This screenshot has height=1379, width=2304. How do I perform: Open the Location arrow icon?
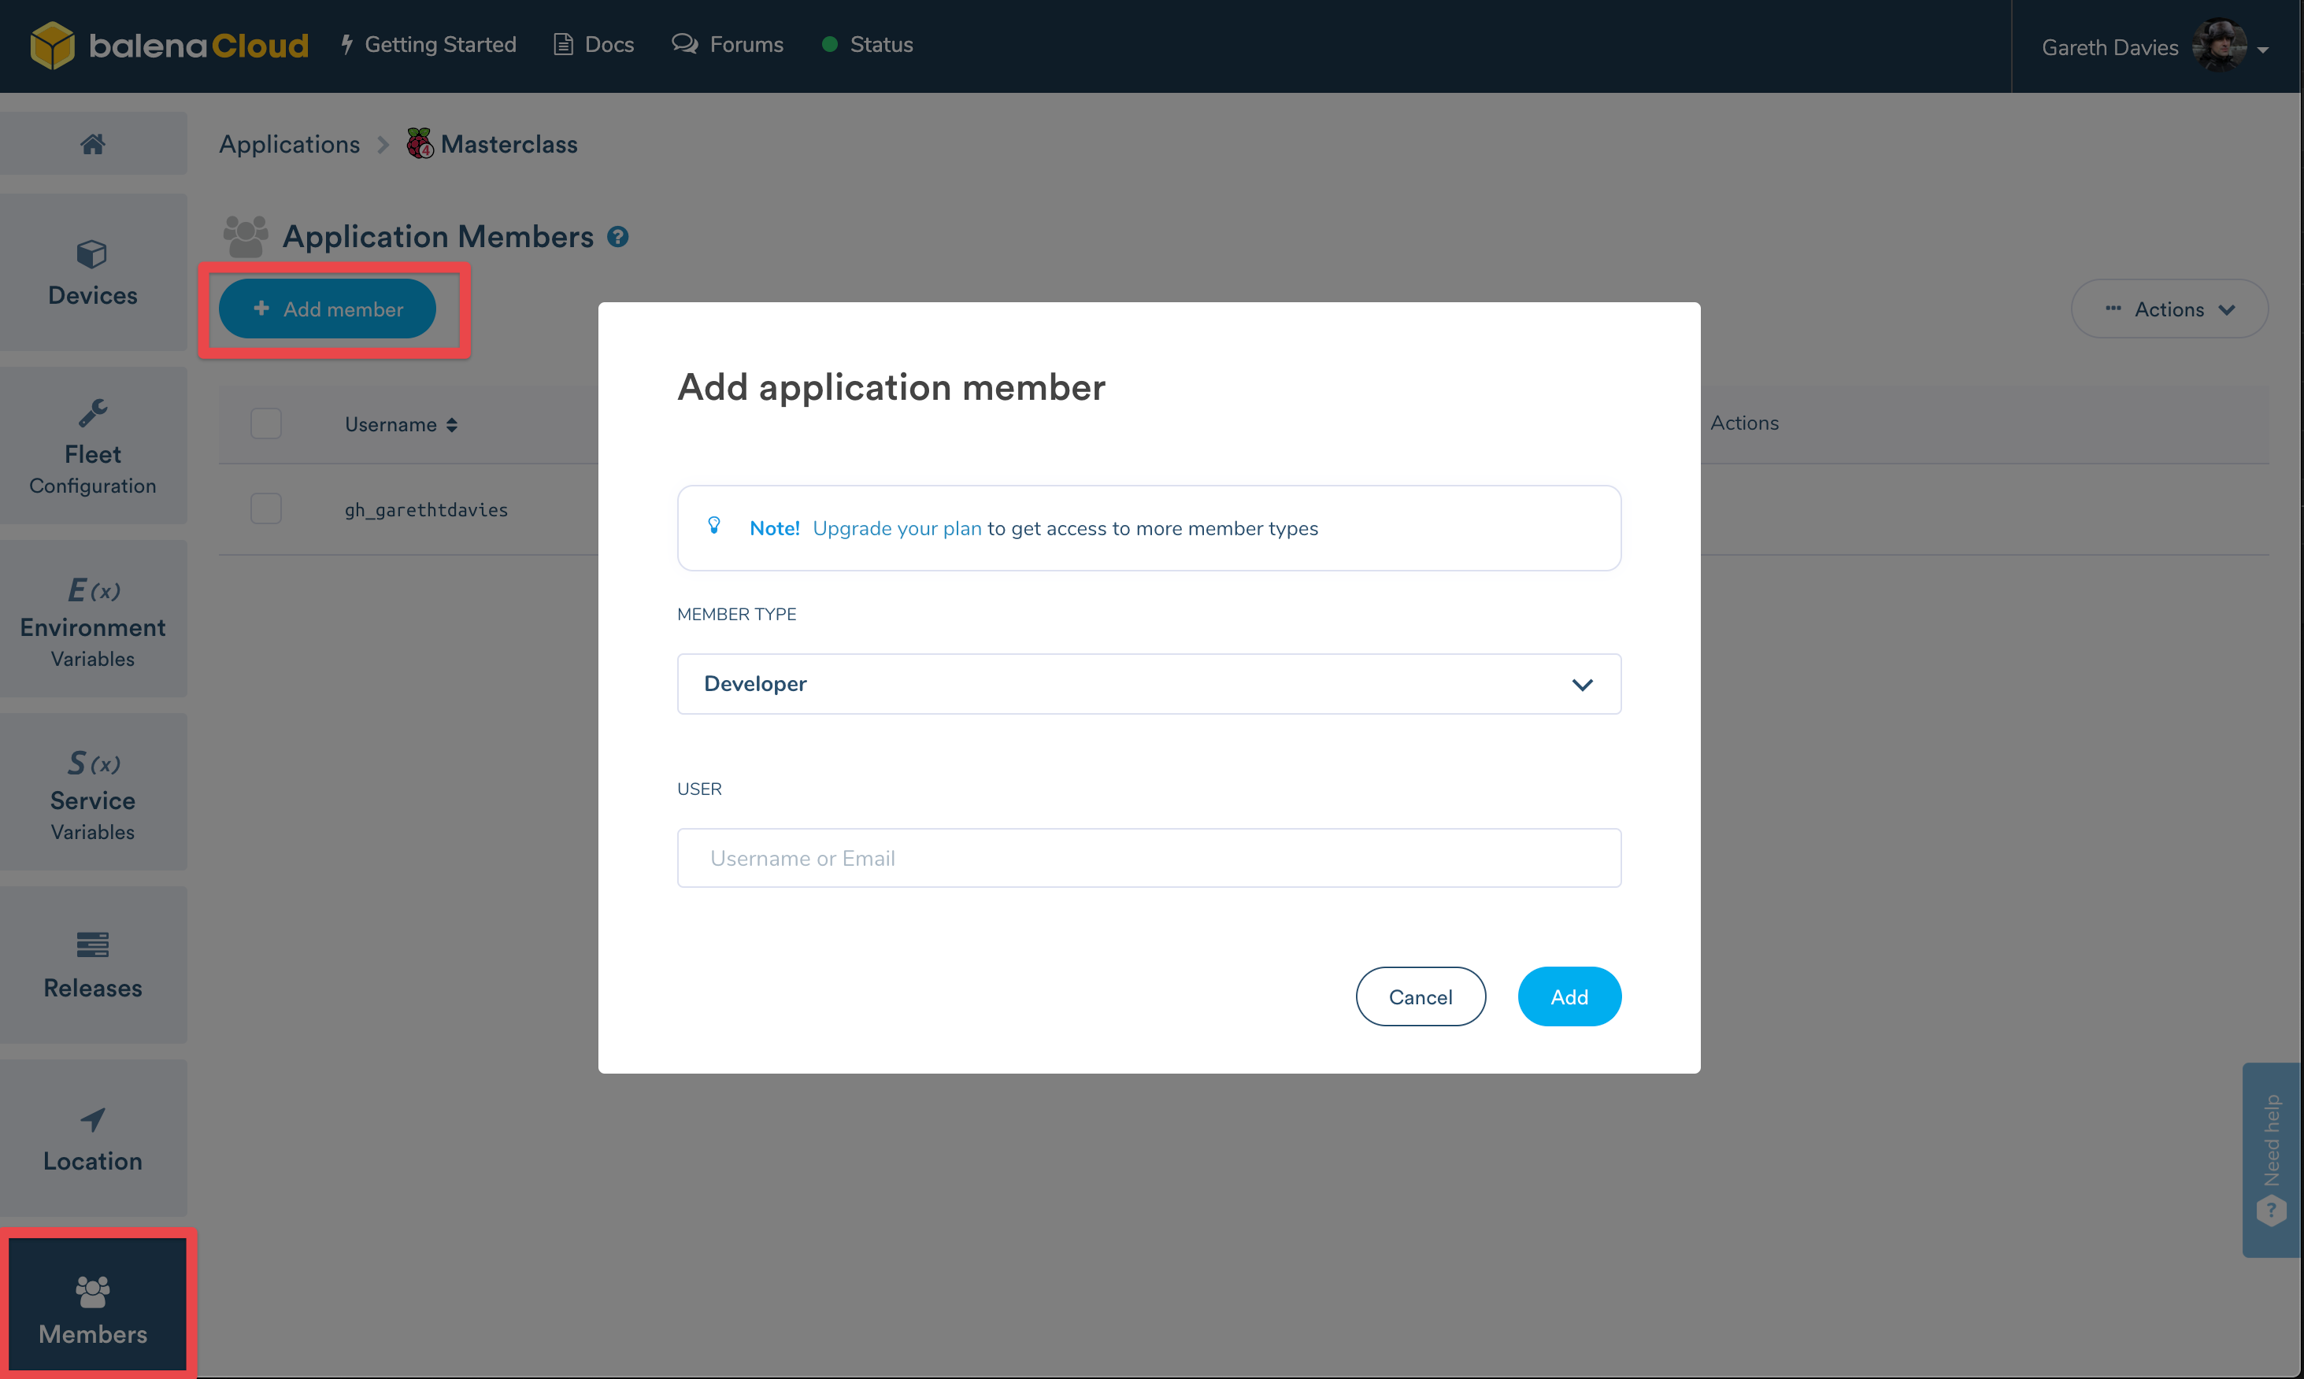(93, 1119)
